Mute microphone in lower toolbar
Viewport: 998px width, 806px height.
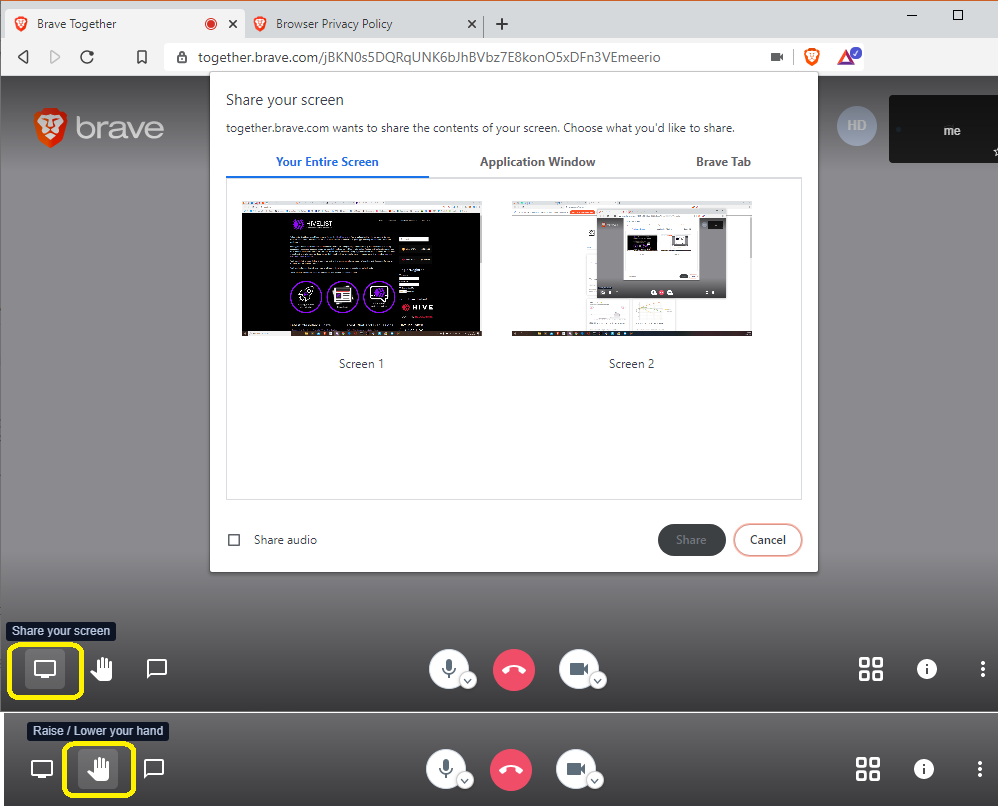click(x=446, y=768)
